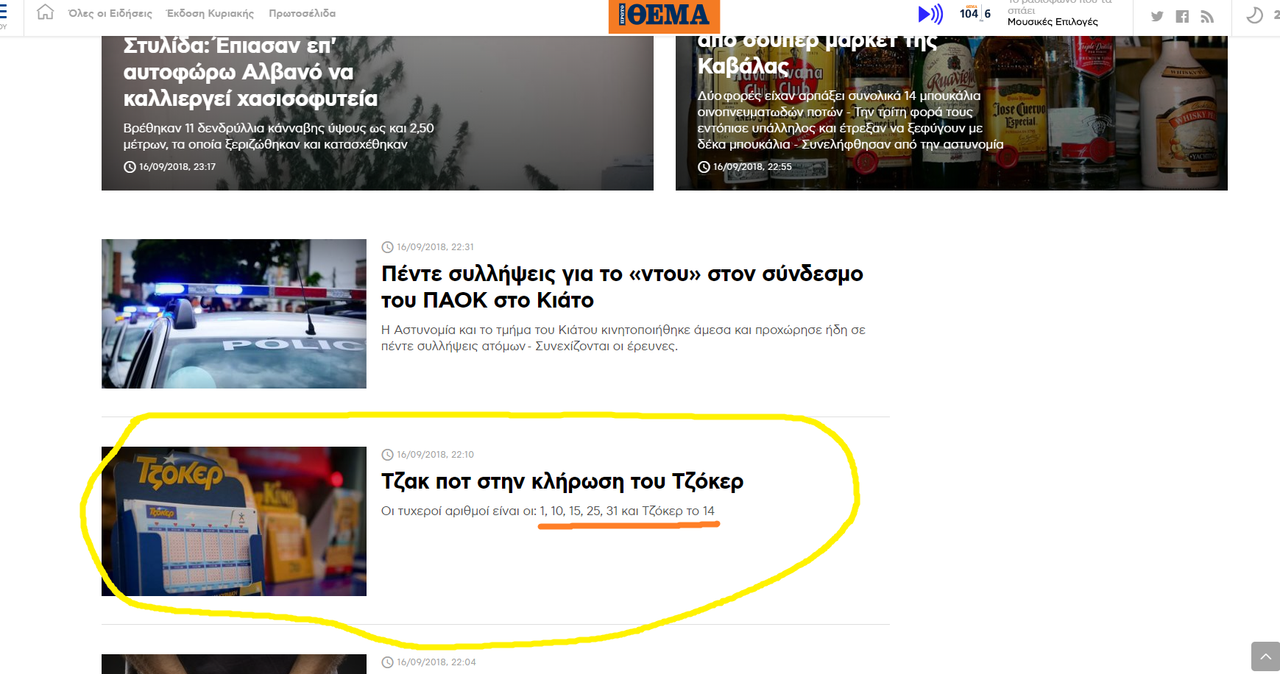Open Μουσικές Επιλογές radio link
Screen dimensions: 1280x674
pyautogui.click(x=1052, y=21)
